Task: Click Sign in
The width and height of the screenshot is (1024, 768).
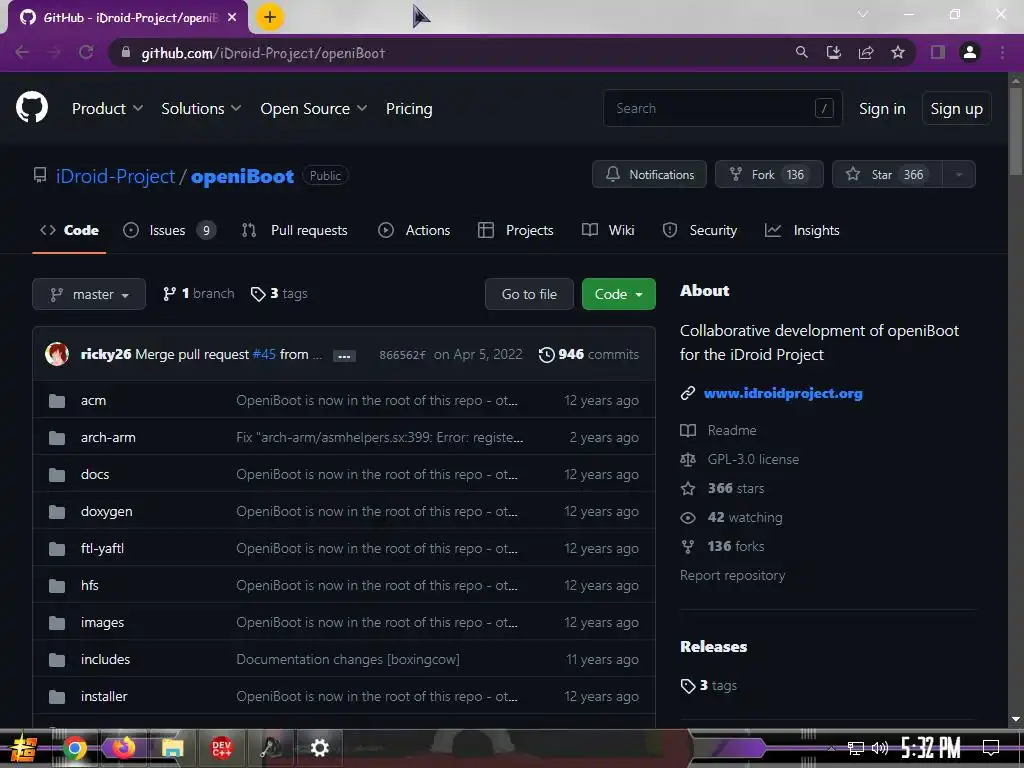Action: [882, 108]
